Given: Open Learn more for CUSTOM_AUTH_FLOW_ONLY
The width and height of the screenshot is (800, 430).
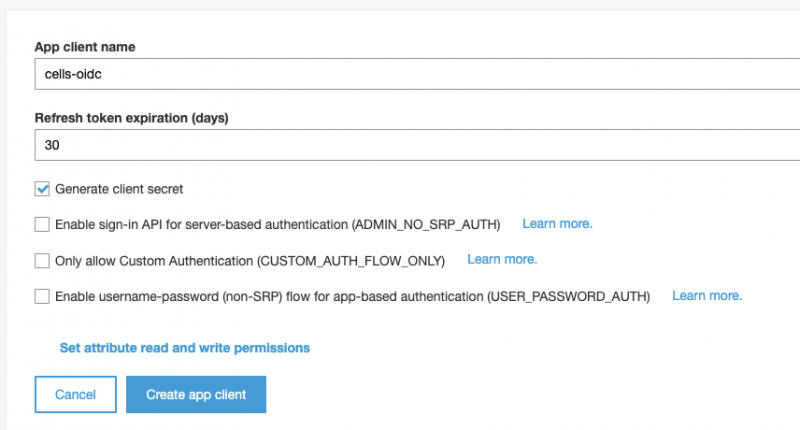Looking at the screenshot, I should [502, 260].
